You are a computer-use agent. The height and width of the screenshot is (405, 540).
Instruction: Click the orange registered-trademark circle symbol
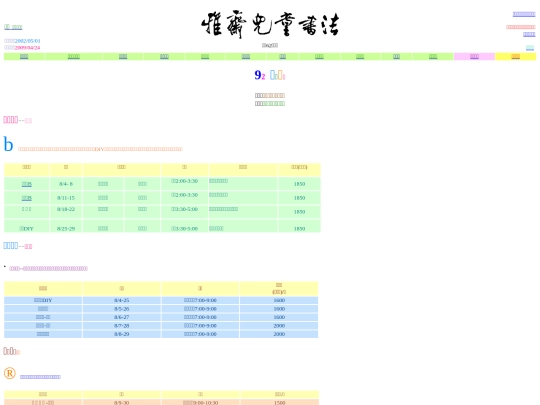(10, 373)
